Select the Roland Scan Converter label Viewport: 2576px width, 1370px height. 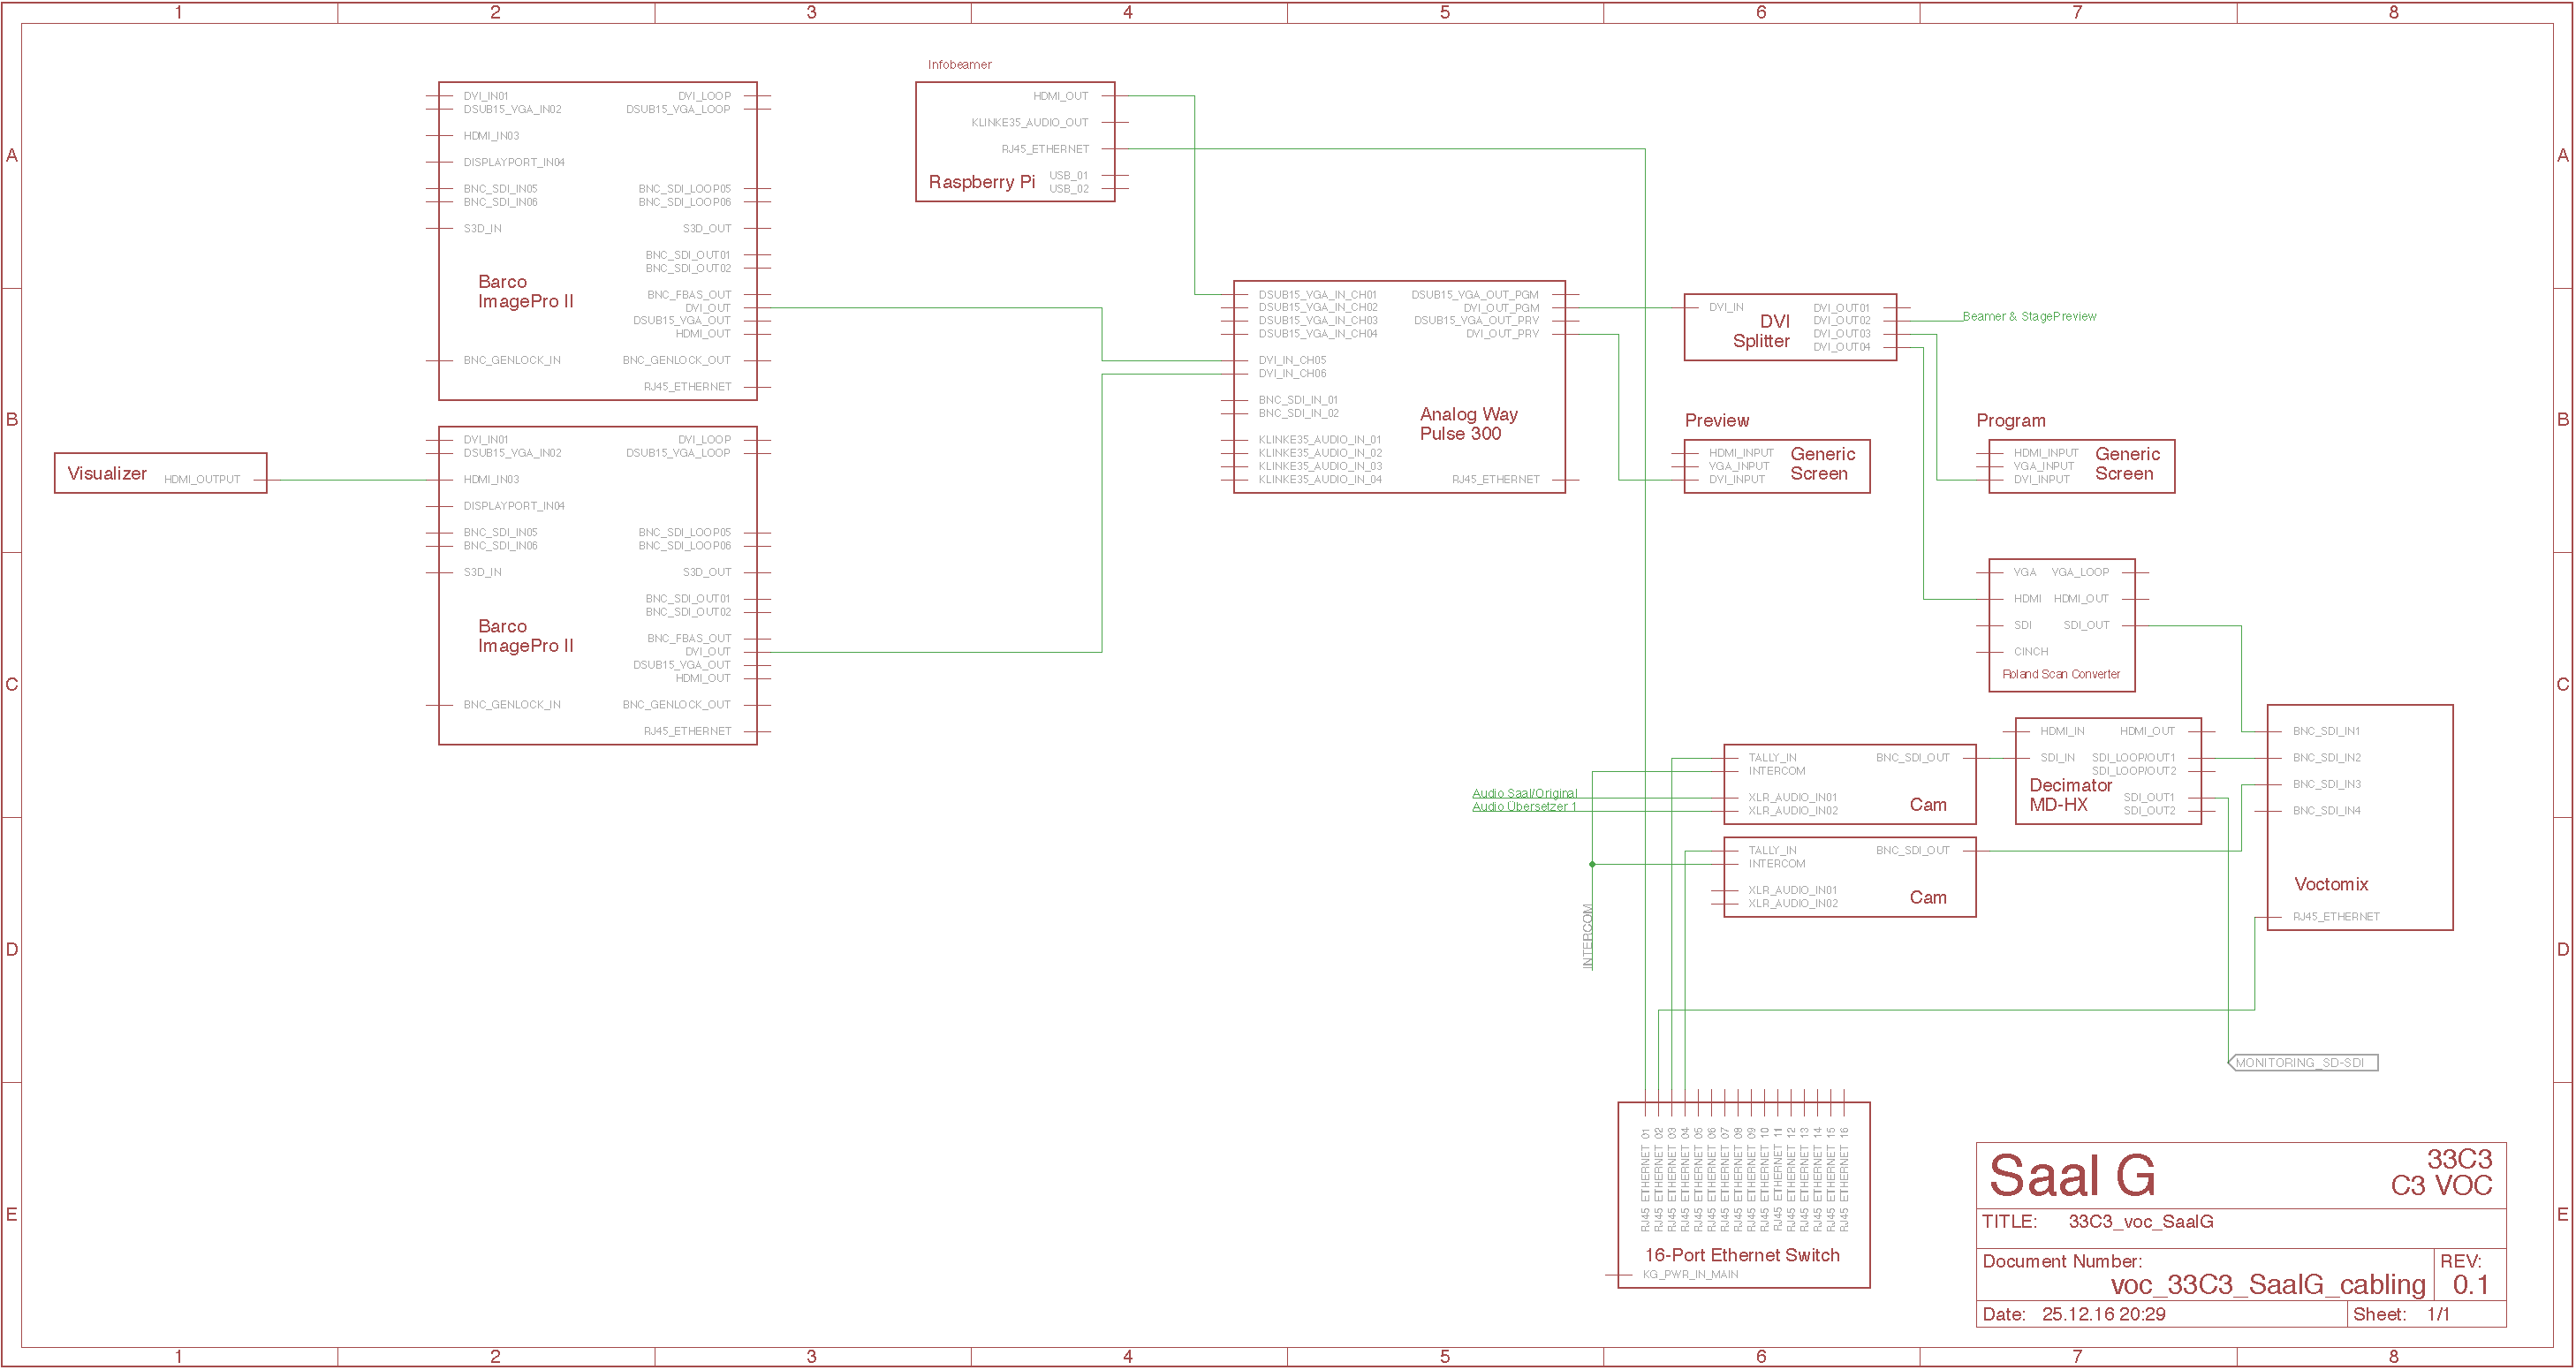click(2060, 675)
